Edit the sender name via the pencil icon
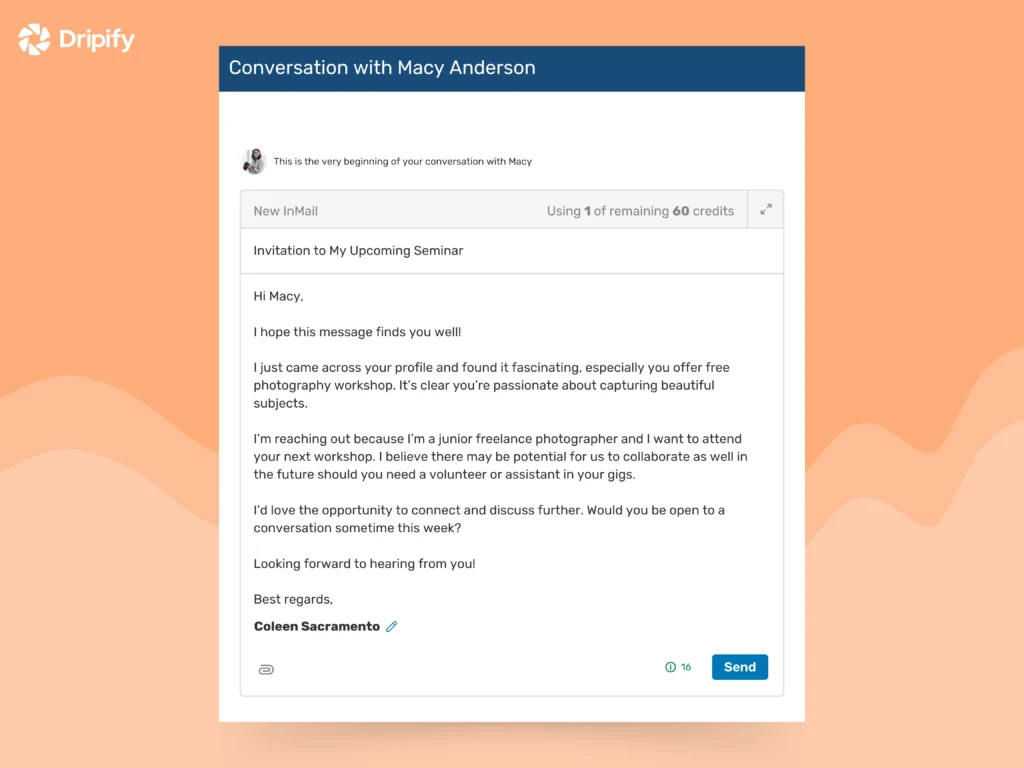 (x=391, y=626)
